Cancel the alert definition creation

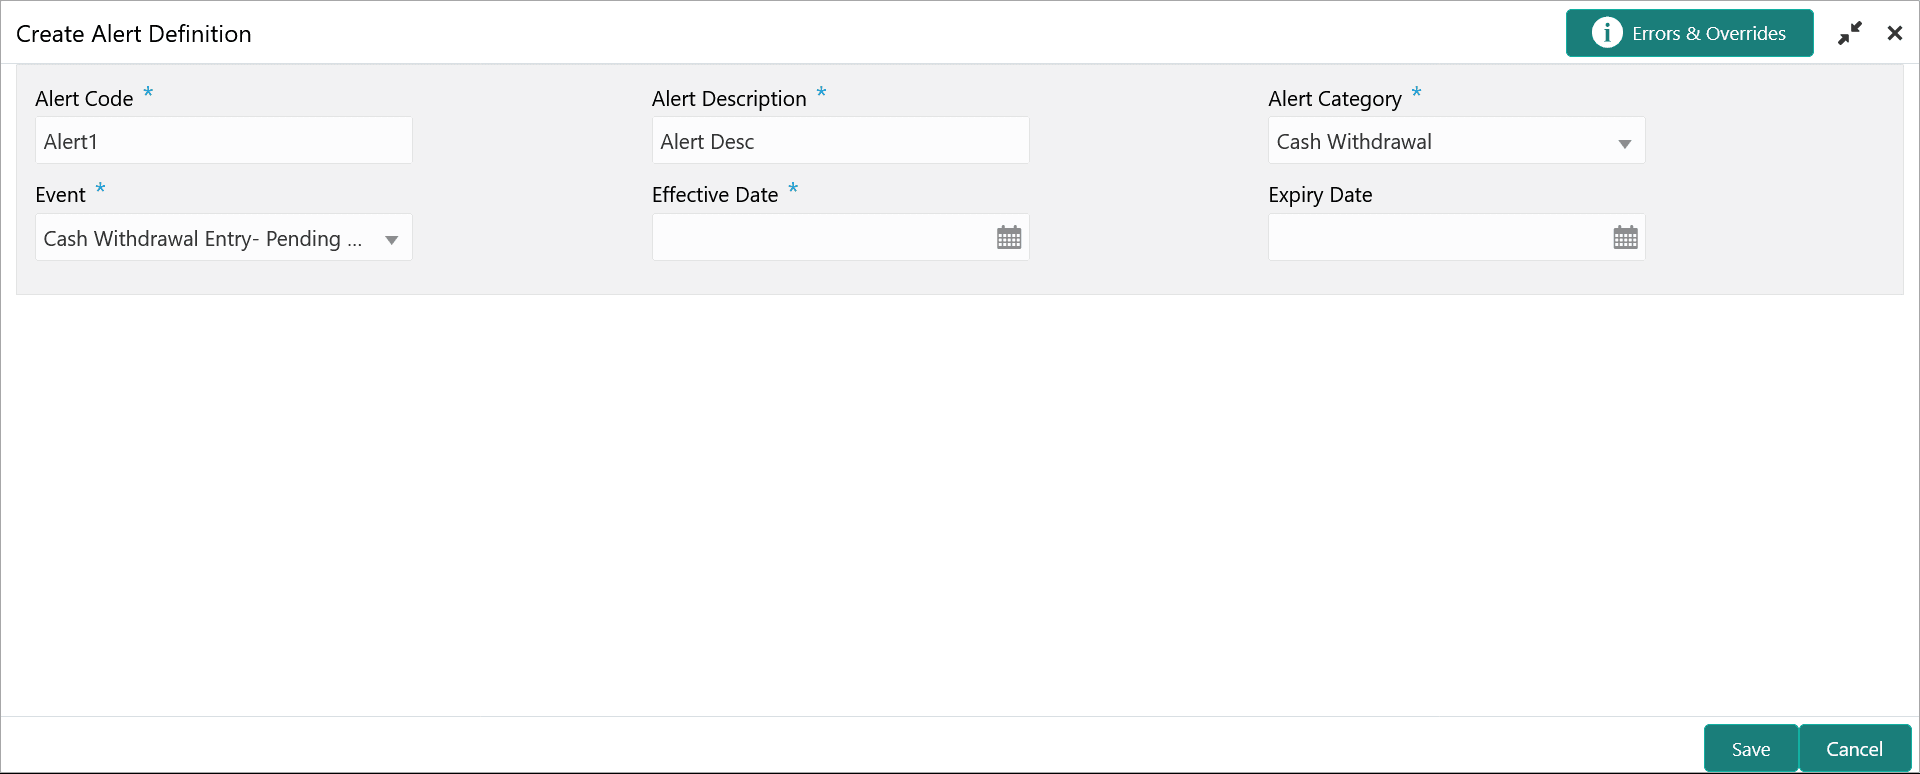1855,749
